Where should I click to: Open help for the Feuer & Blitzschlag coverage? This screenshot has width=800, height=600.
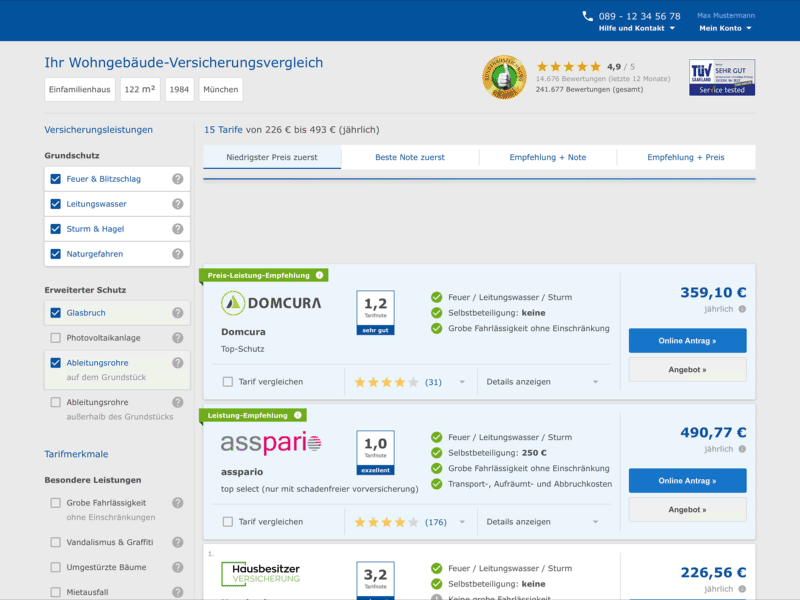[x=177, y=179]
